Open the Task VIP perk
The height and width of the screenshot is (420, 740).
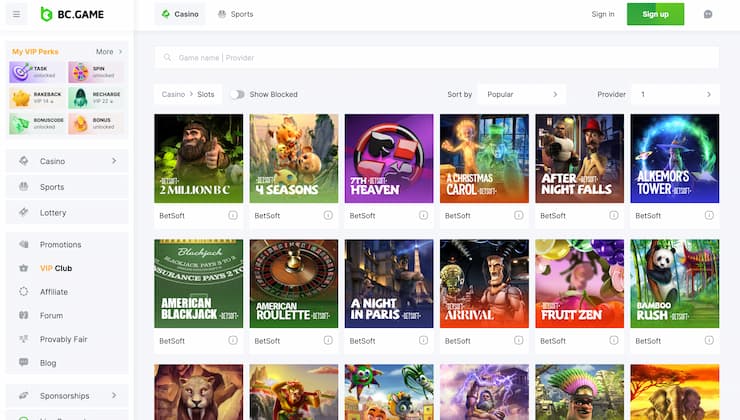(37, 72)
